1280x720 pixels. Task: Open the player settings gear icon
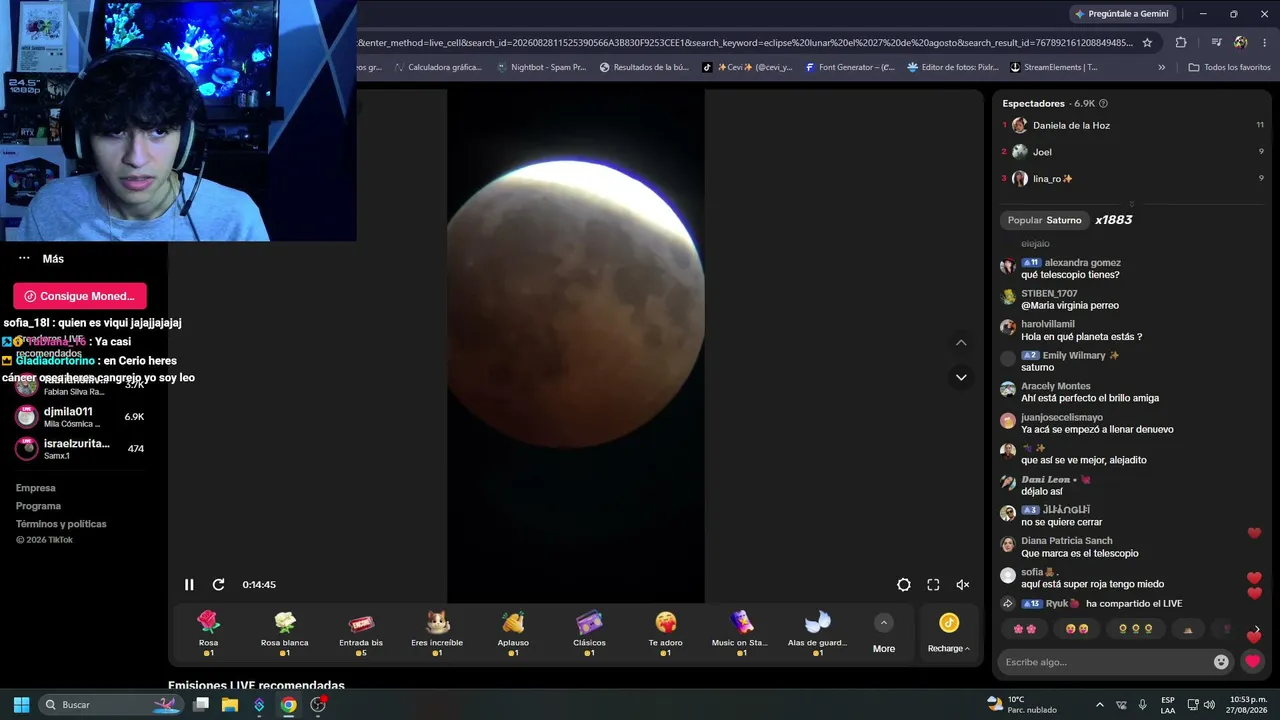tap(904, 585)
